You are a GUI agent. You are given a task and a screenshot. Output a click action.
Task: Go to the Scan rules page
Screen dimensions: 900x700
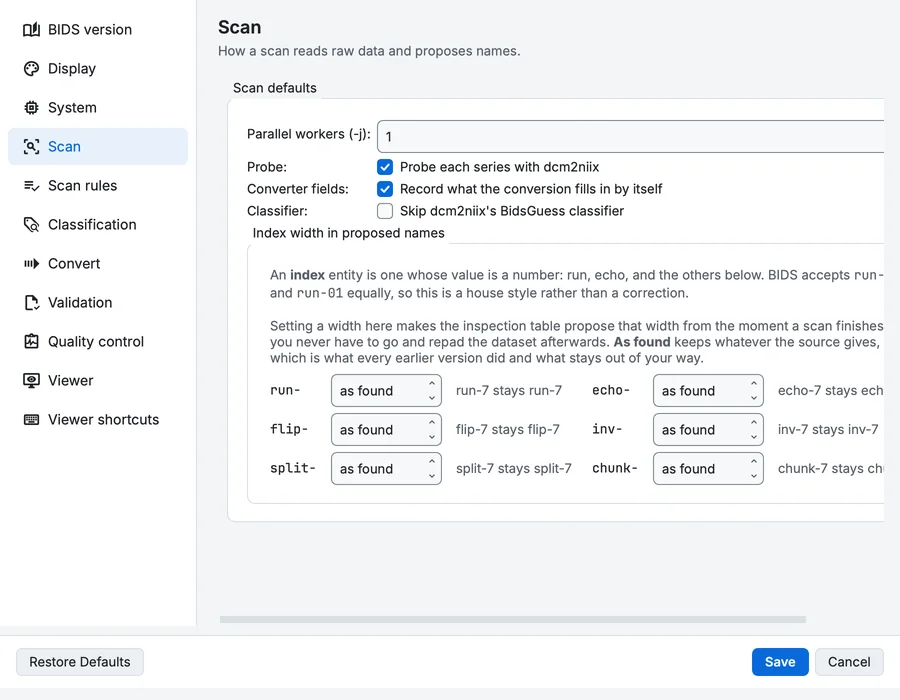[x=98, y=185]
